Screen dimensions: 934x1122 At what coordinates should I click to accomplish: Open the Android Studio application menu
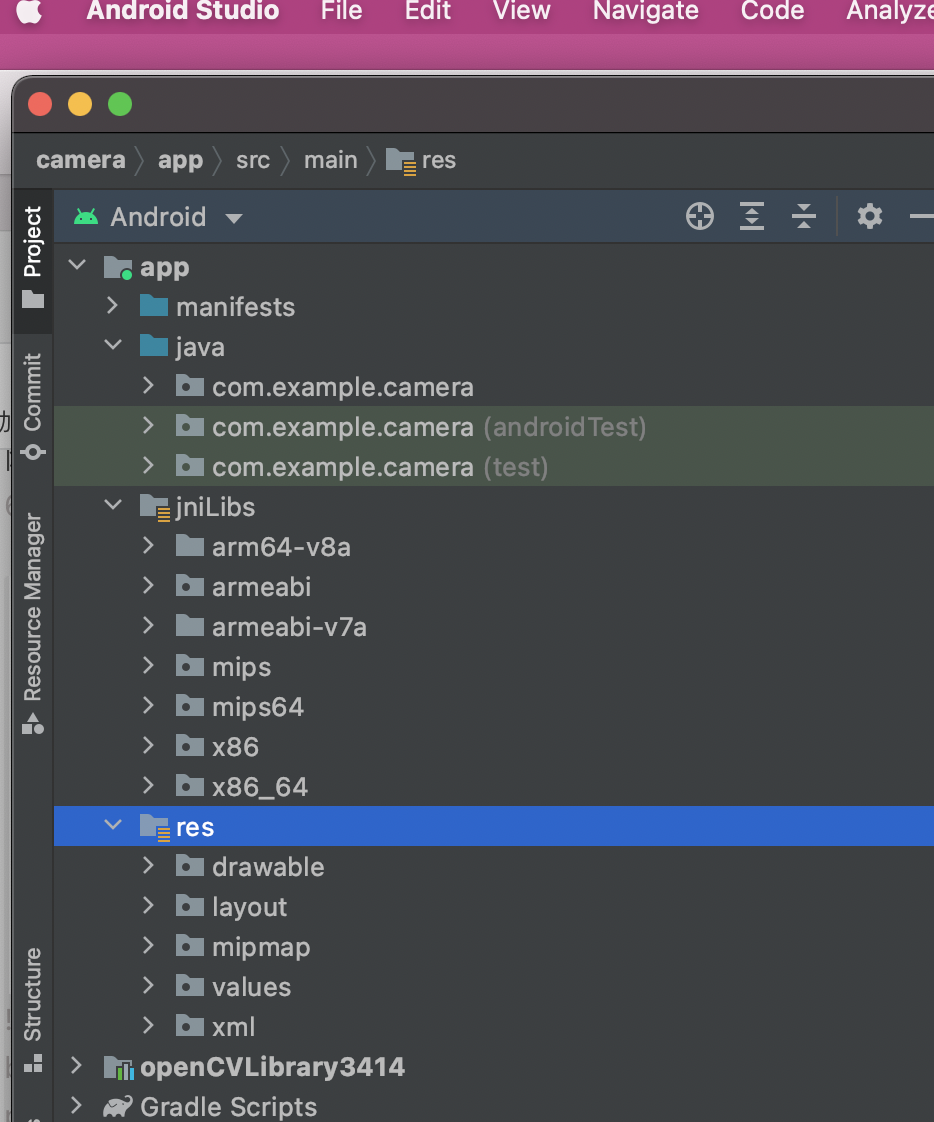coord(183,11)
